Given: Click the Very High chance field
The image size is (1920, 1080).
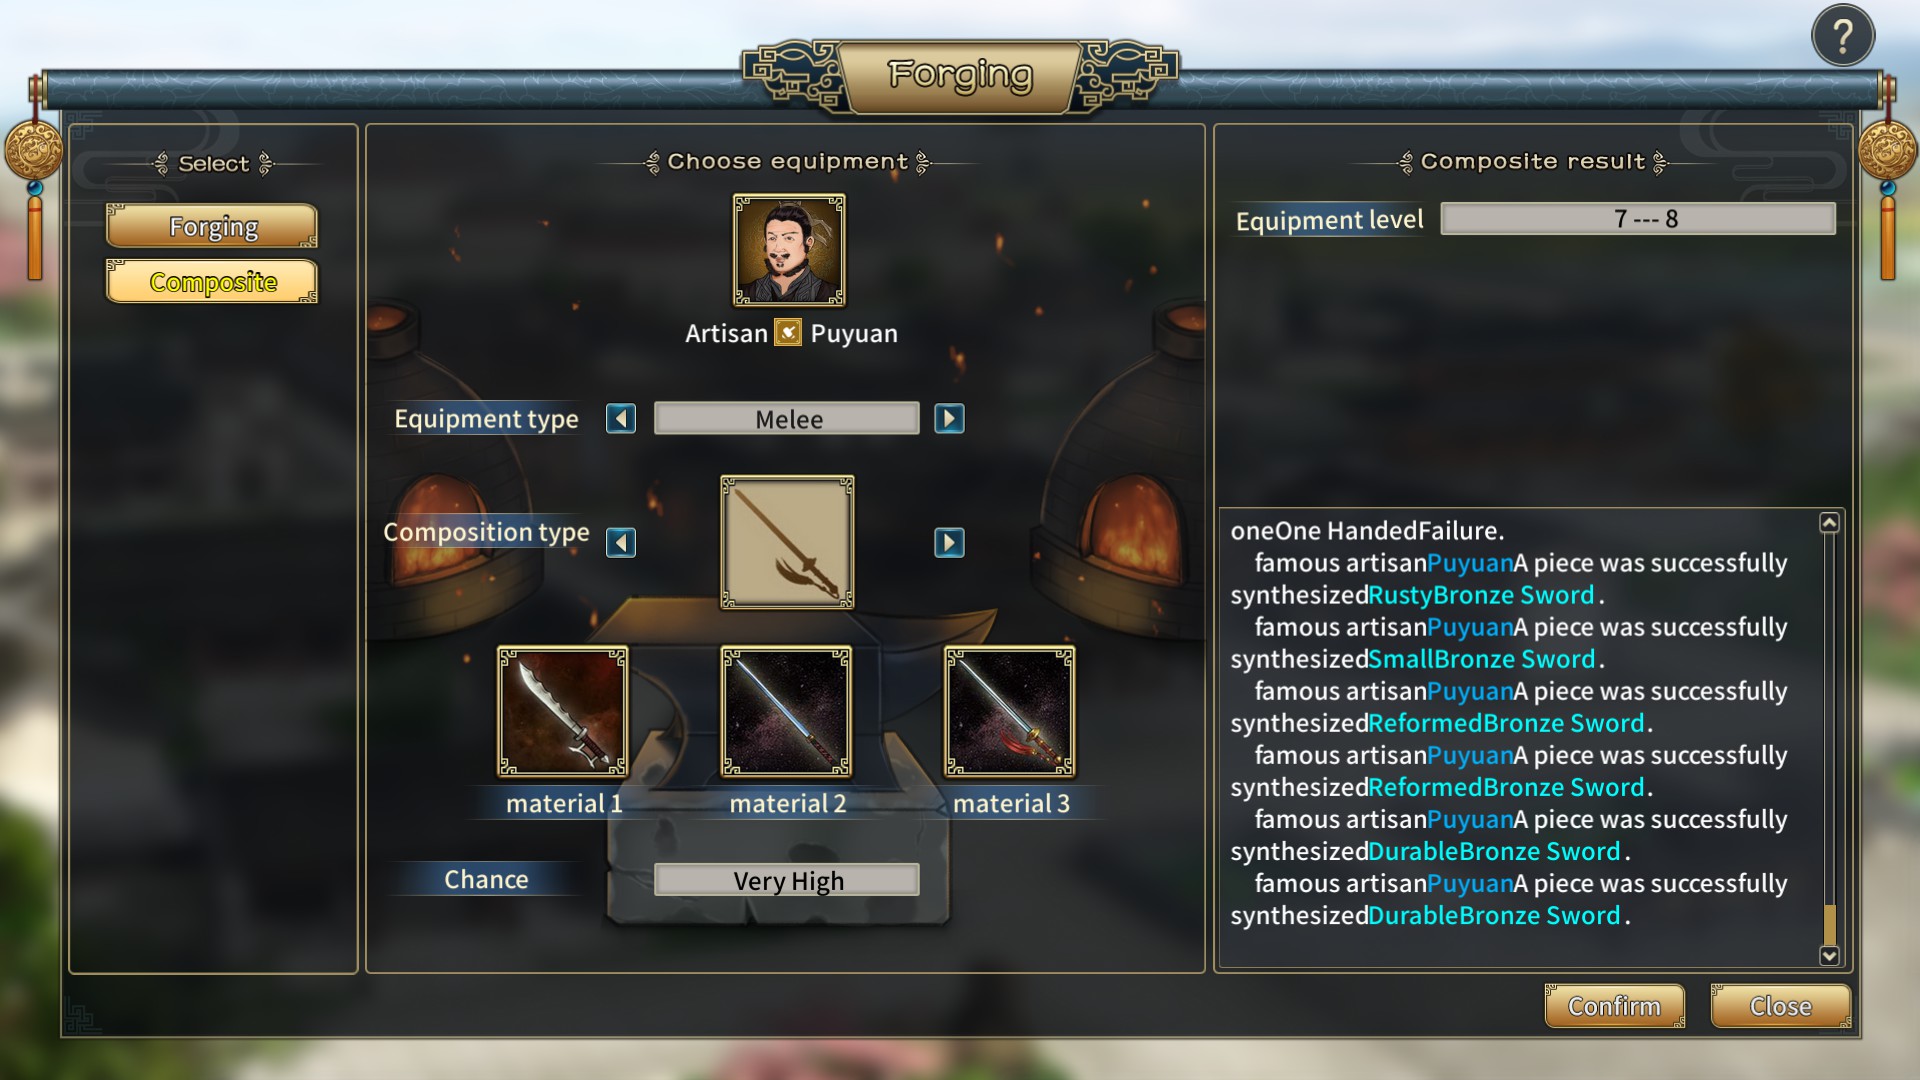Looking at the screenshot, I should tap(787, 880).
